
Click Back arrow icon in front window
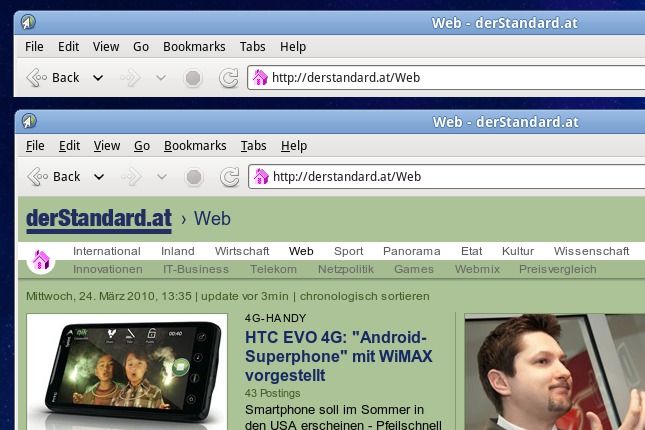[37, 177]
